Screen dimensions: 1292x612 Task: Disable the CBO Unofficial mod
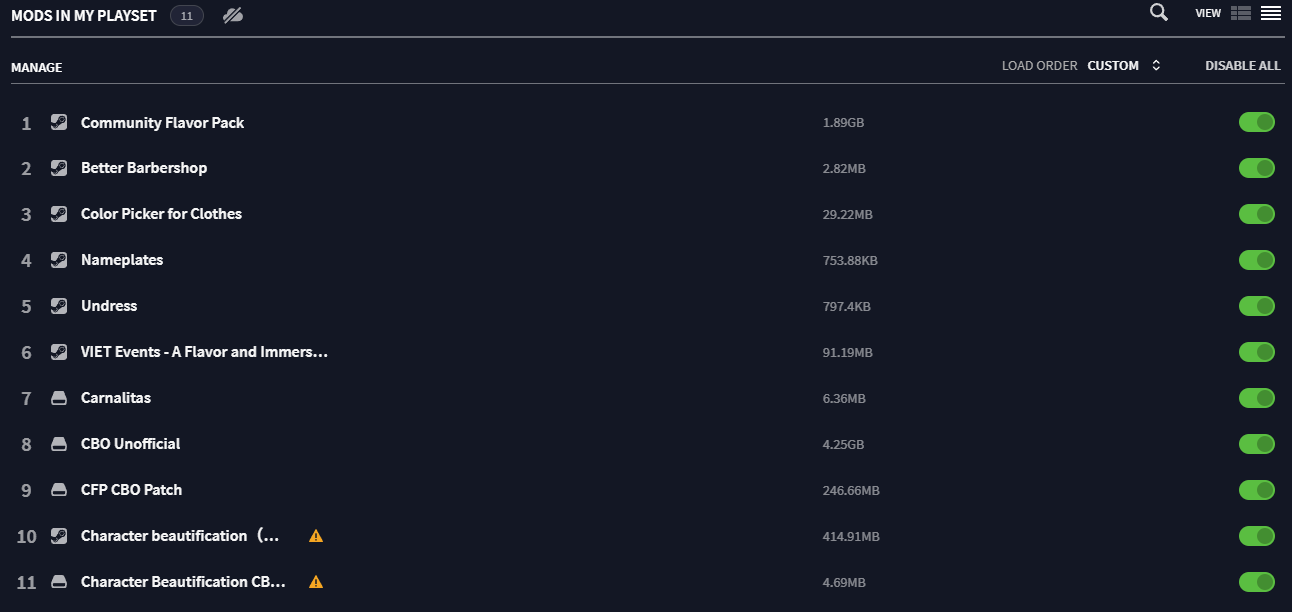pos(1257,444)
